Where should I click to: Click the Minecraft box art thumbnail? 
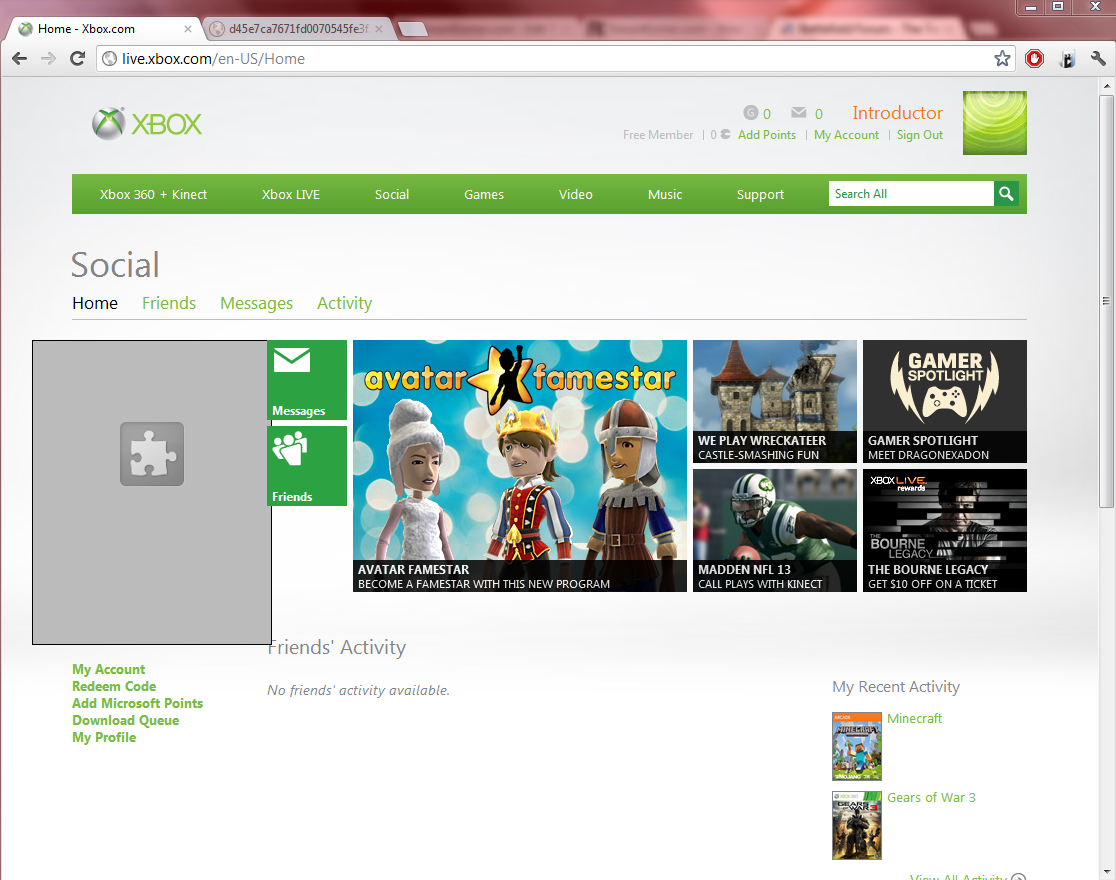coord(857,746)
